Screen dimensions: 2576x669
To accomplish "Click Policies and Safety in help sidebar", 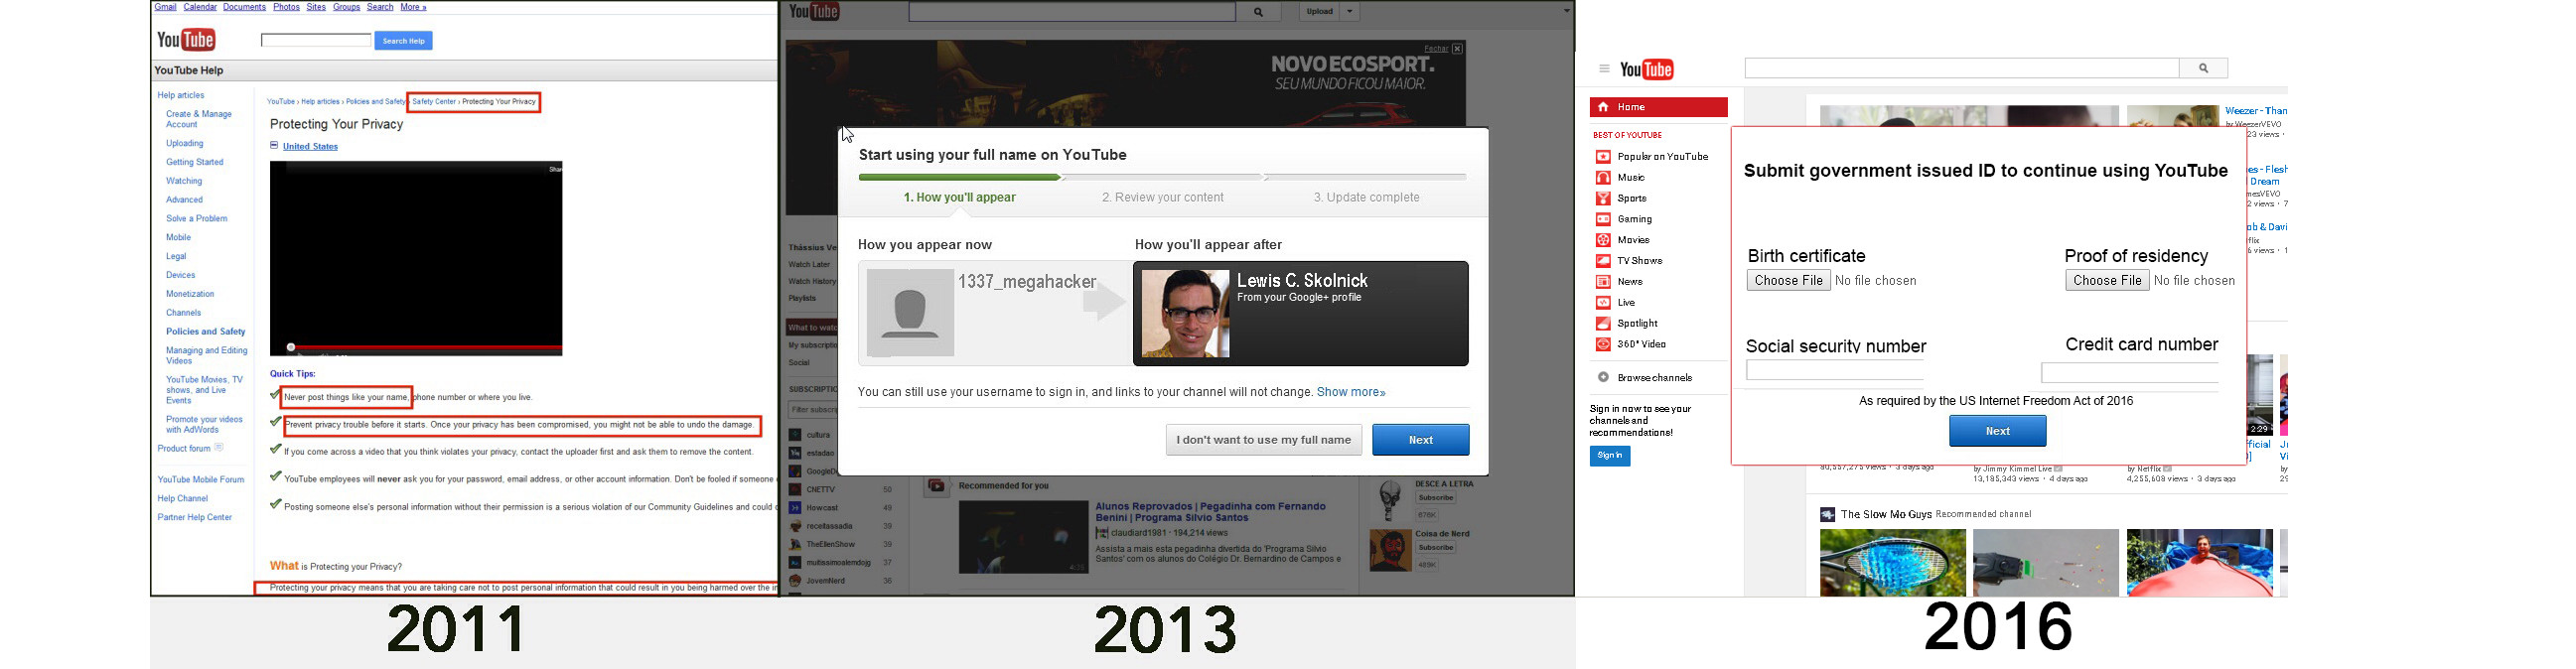I will tap(206, 332).
